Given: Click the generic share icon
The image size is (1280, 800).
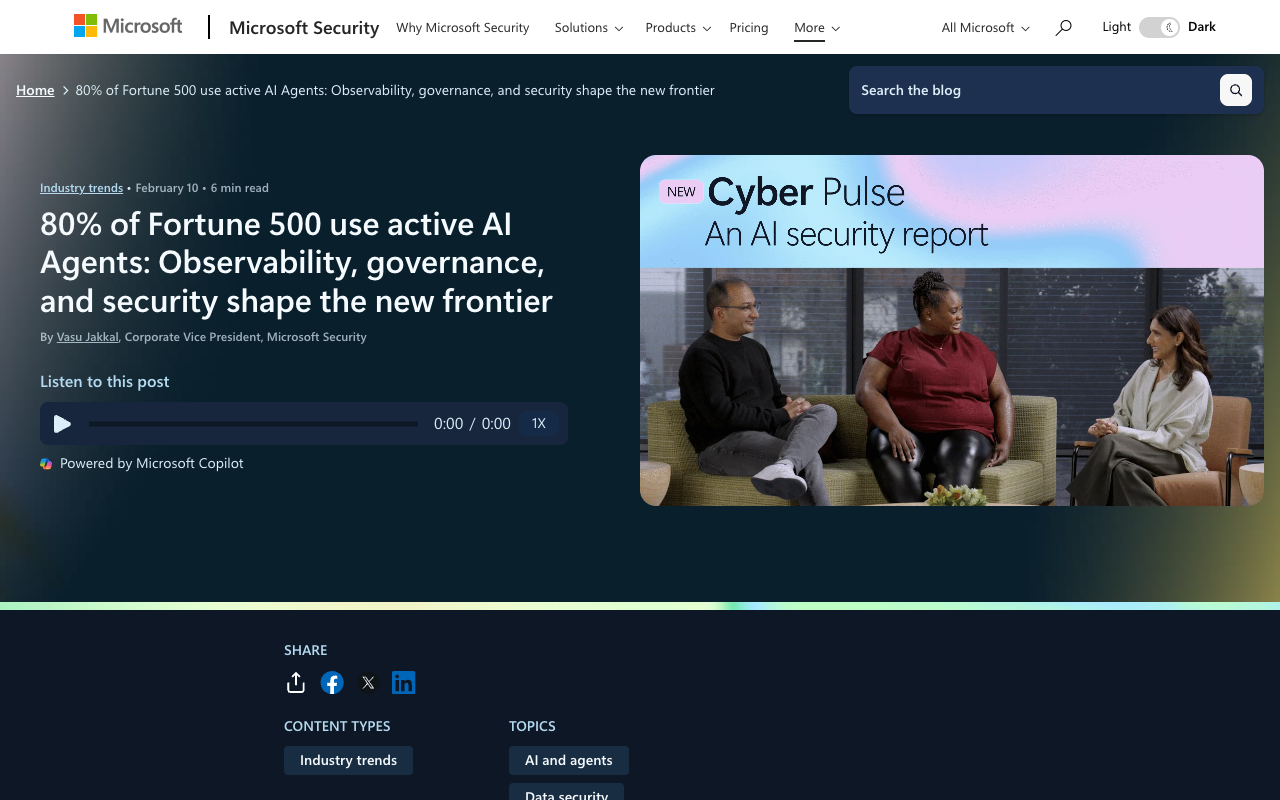Looking at the screenshot, I should (295, 683).
